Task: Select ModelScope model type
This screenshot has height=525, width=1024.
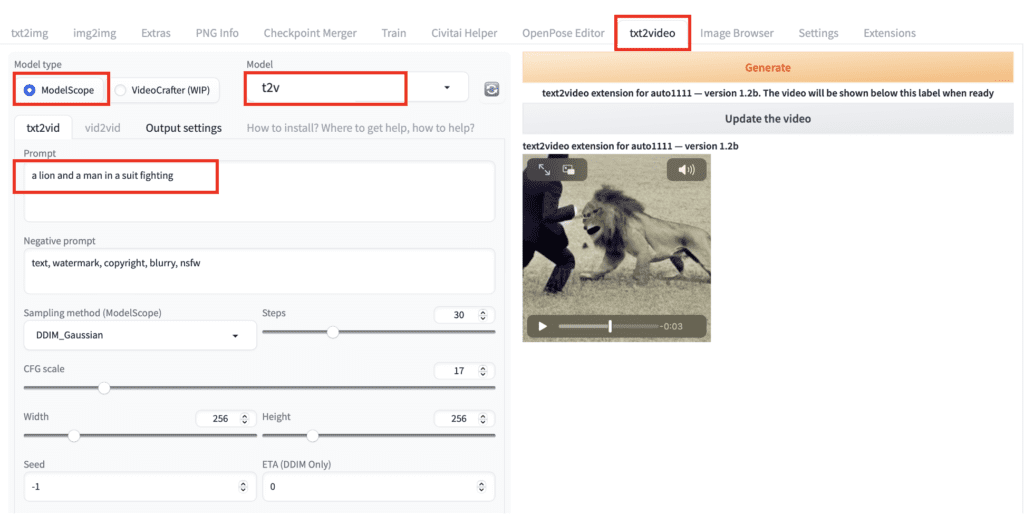Action: [60, 90]
